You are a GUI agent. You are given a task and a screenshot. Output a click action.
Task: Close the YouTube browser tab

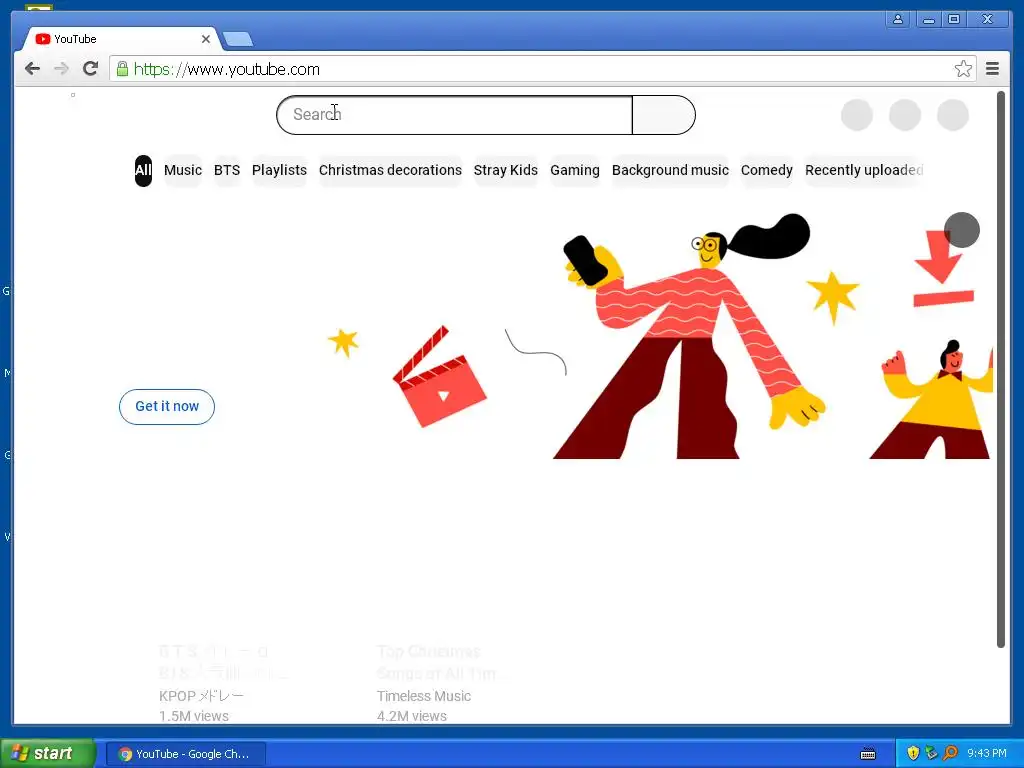point(206,39)
